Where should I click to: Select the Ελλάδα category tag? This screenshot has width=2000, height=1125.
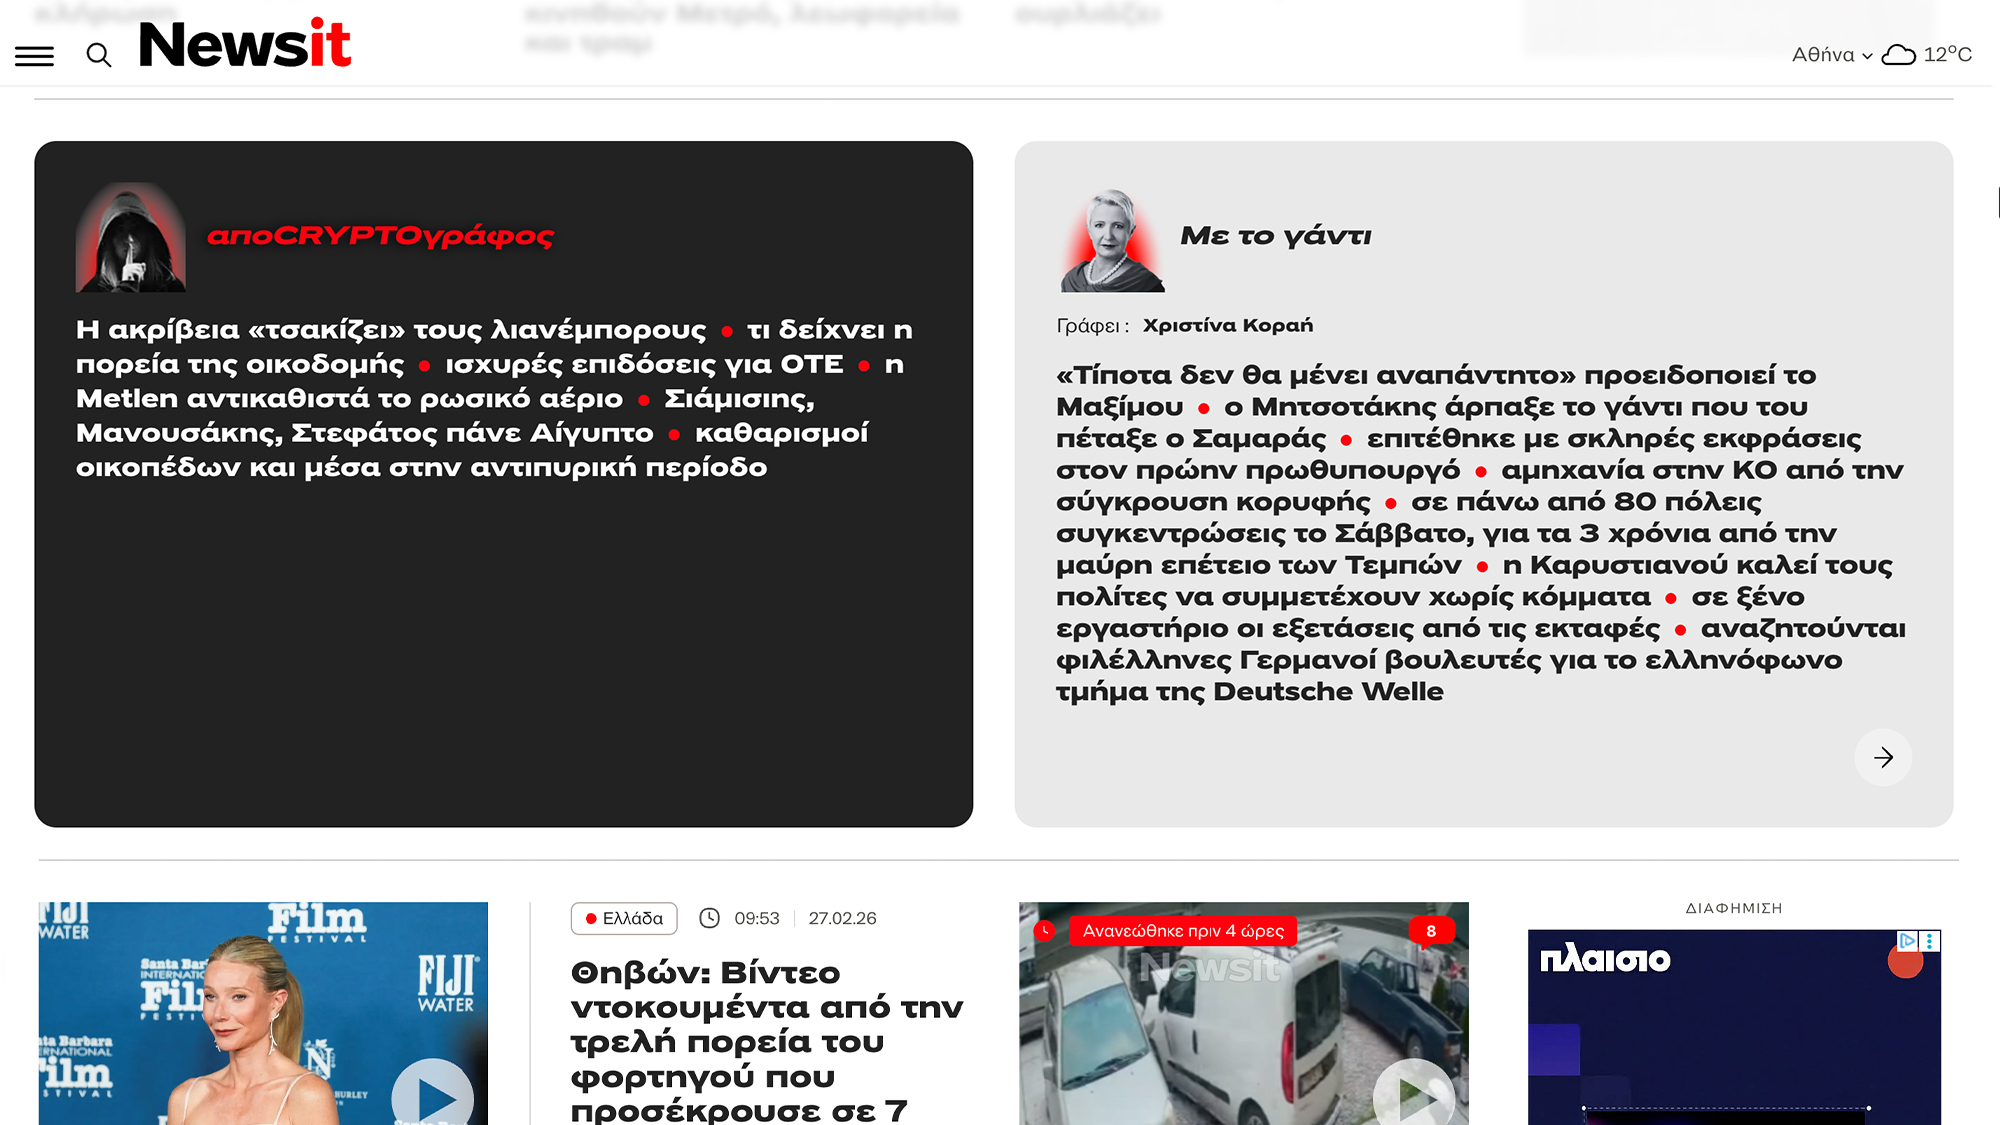[x=624, y=918]
